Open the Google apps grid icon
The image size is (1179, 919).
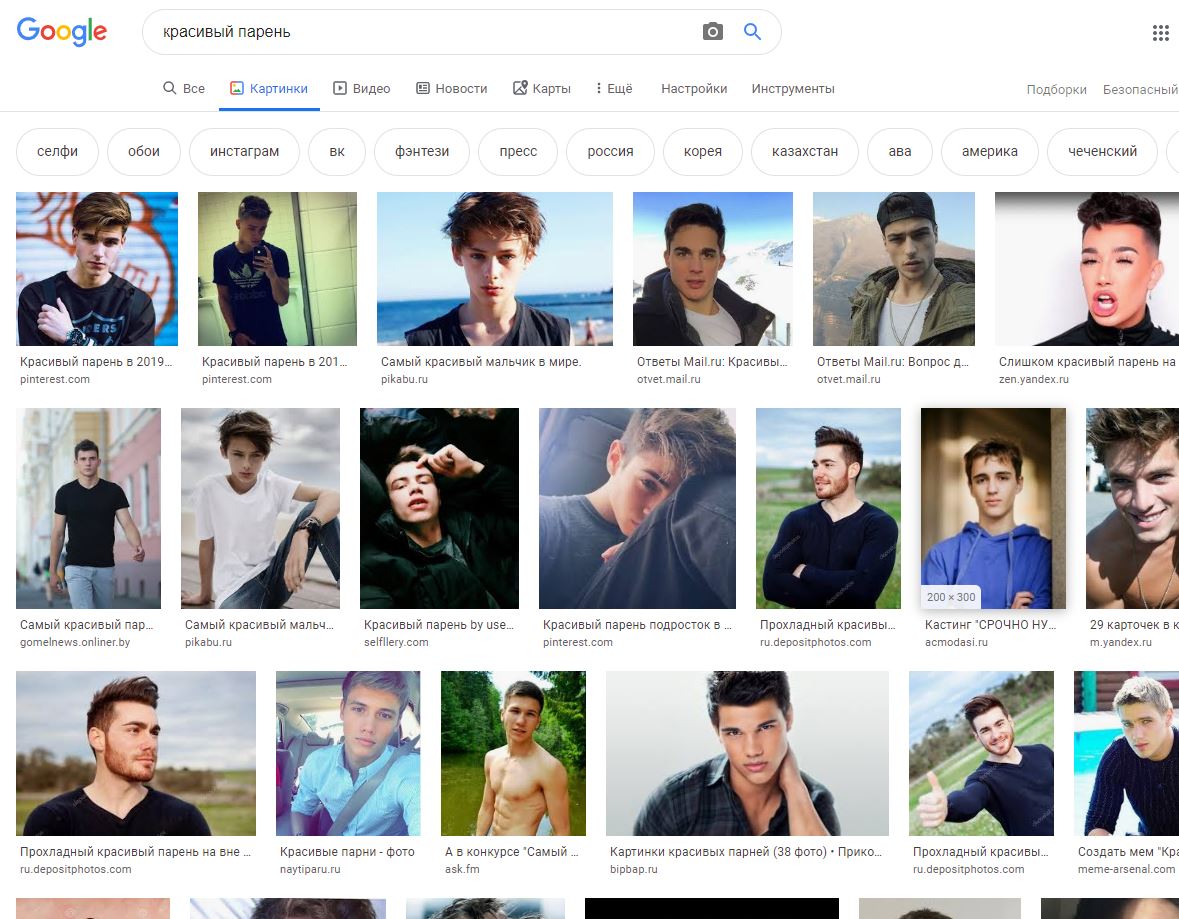click(x=1160, y=32)
